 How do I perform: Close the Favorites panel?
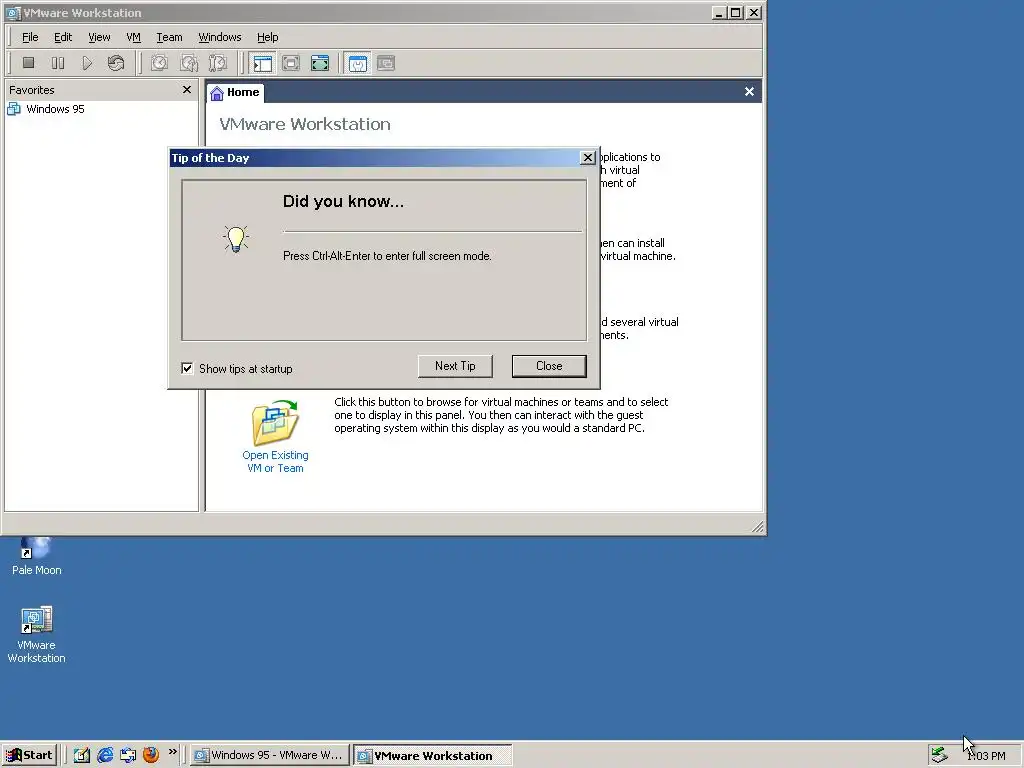pos(187,89)
